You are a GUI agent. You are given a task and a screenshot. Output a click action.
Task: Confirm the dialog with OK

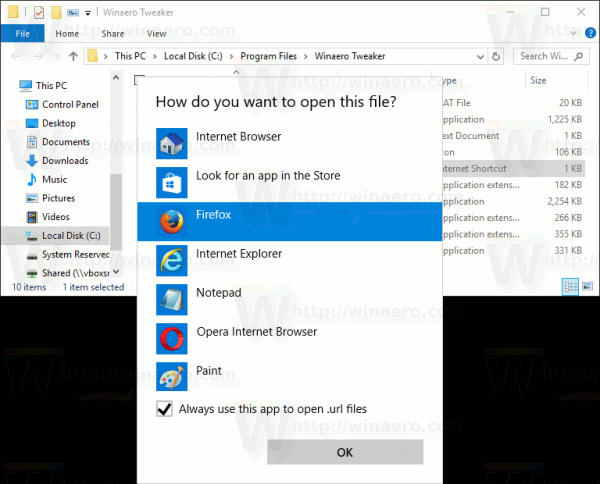tap(345, 452)
